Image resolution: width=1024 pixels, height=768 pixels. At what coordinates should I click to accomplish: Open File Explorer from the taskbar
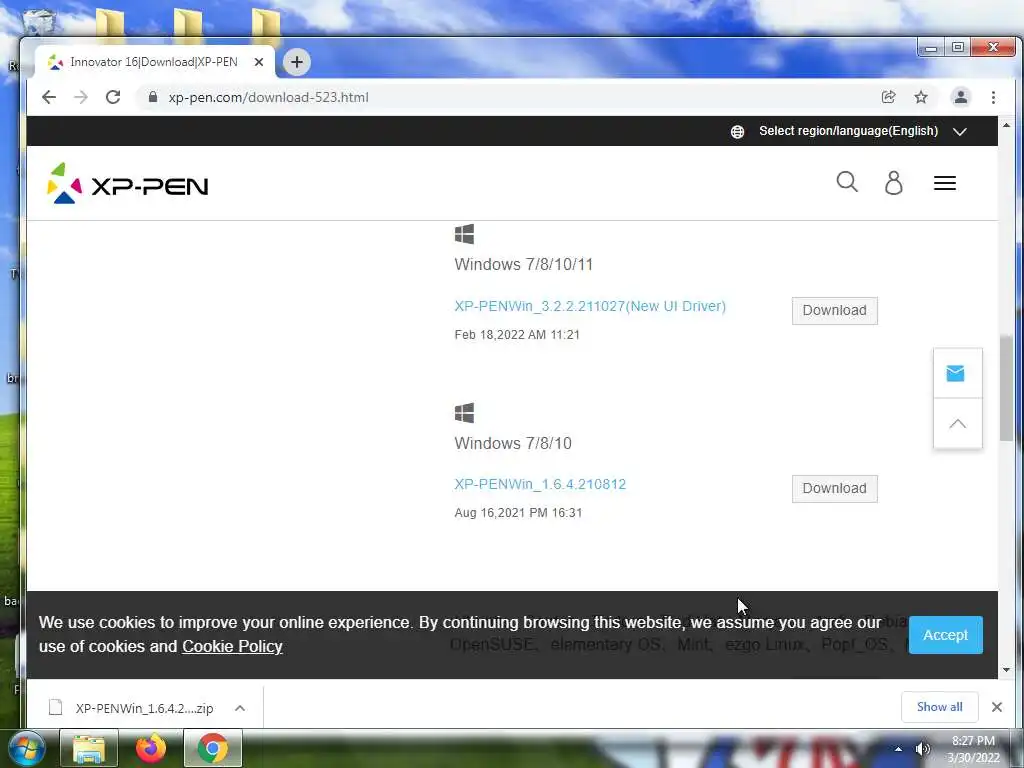89,748
